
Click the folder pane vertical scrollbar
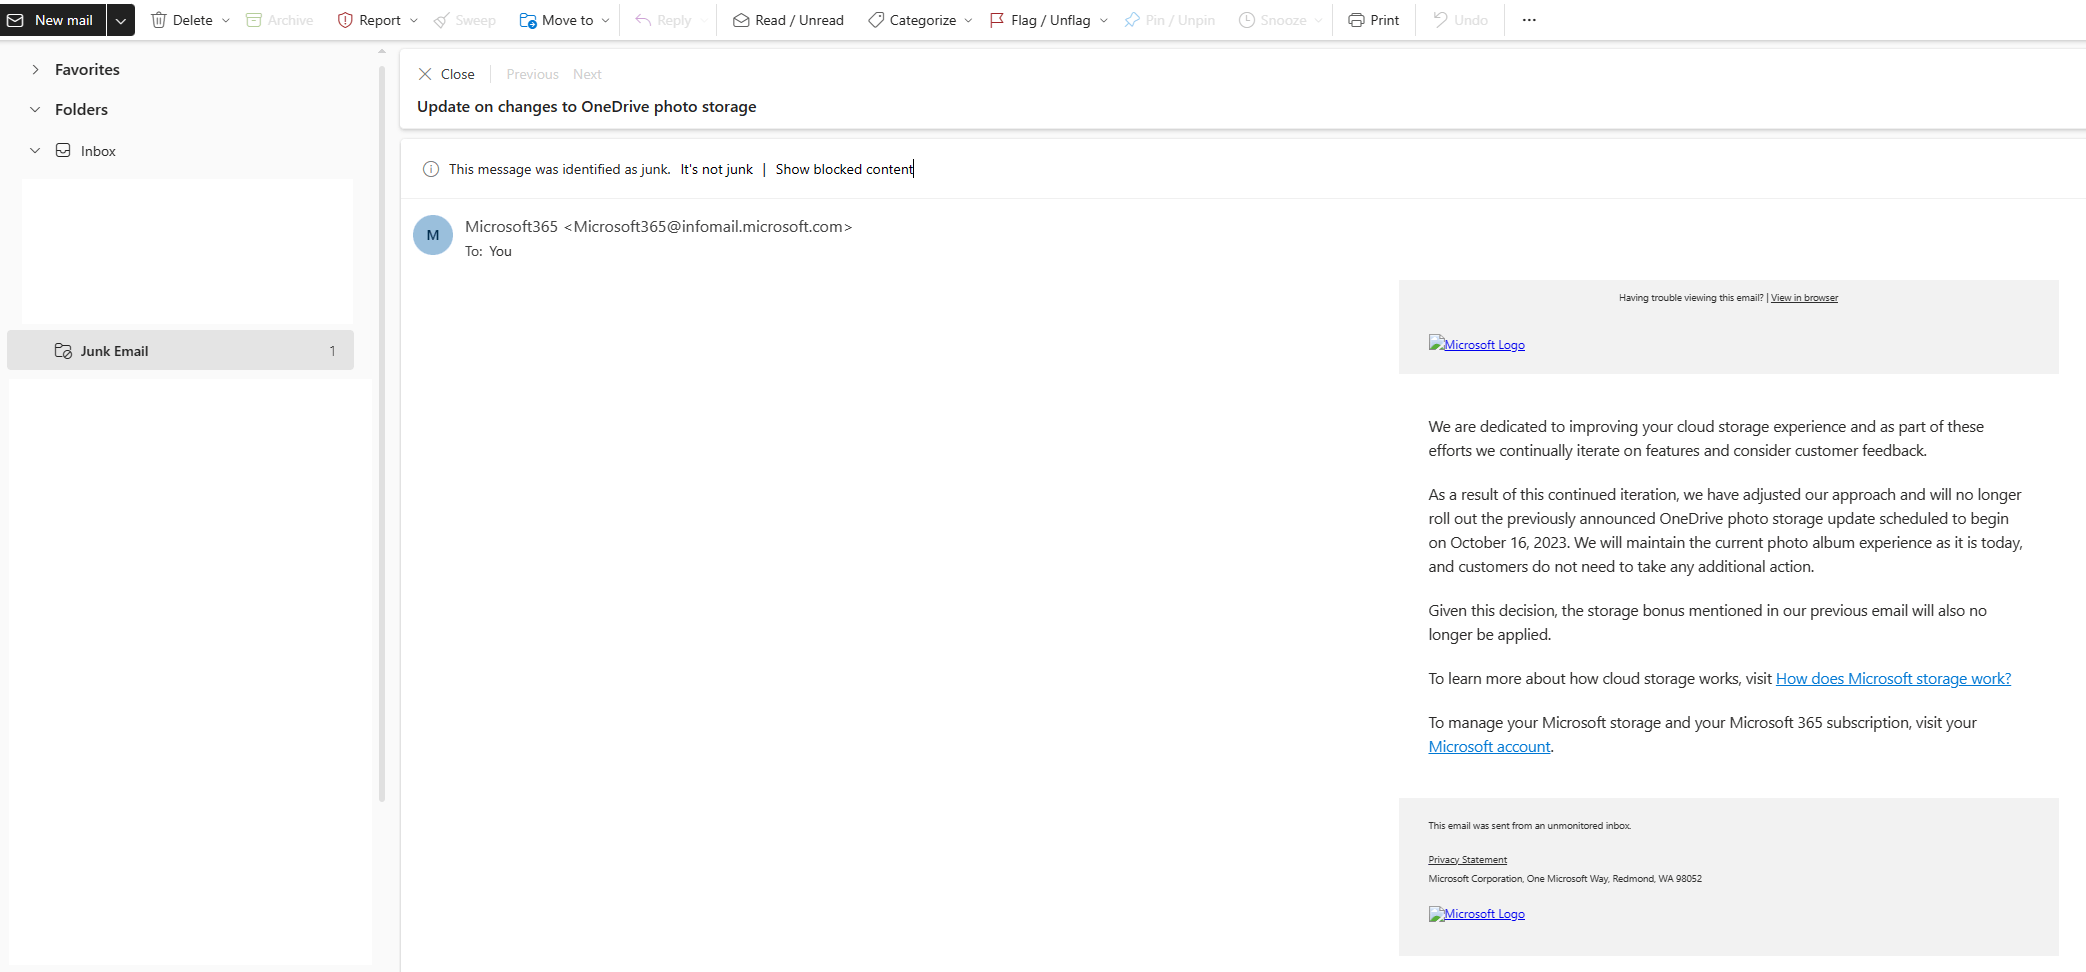[382, 435]
